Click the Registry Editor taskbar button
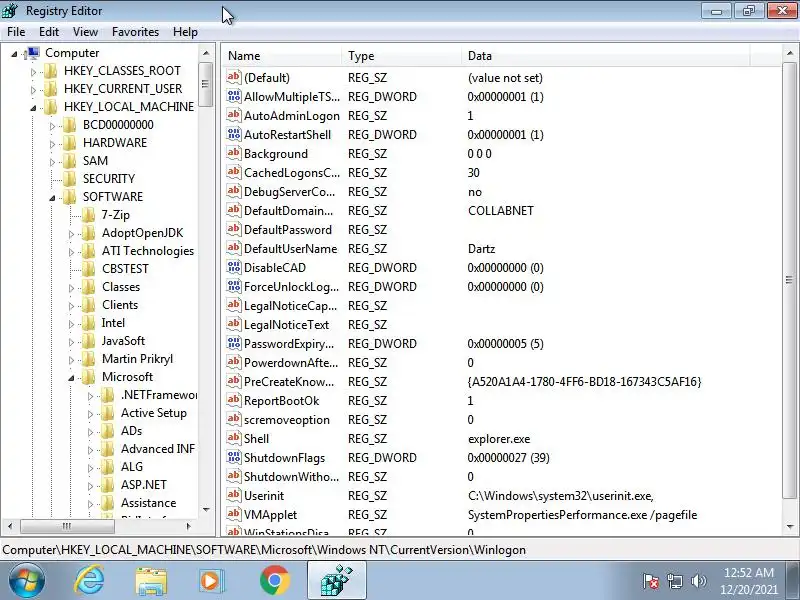Screen dimensions: 800x600 (336, 581)
